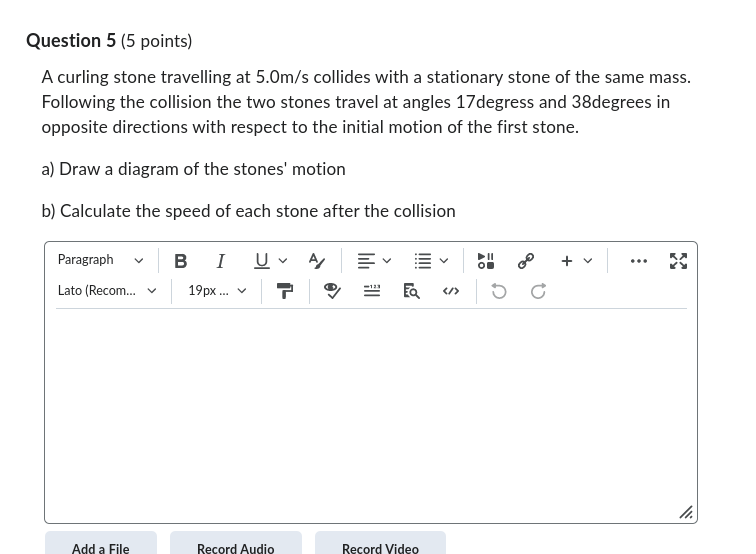This screenshot has width=756, height=554.
Task: Open Insert Stuff media icon
Action: pos(486,261)
